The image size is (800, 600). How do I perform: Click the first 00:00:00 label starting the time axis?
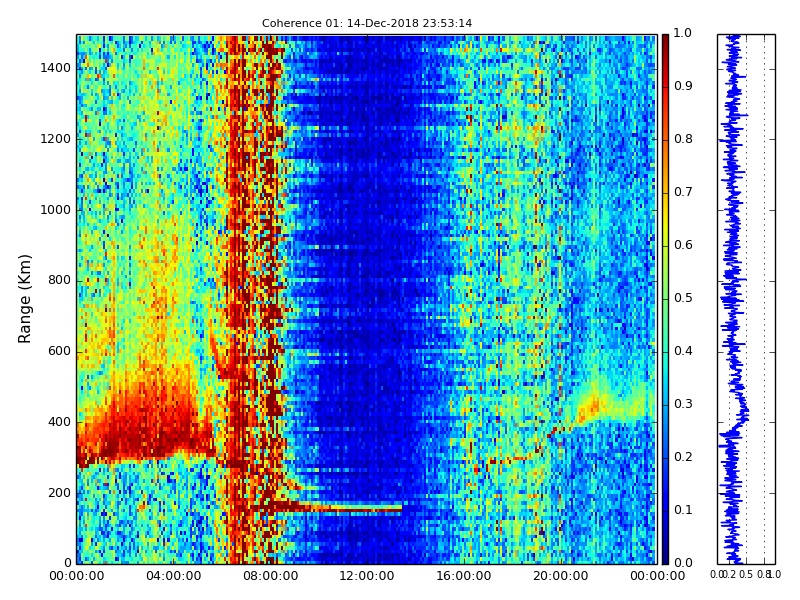click(x=77, y=576)
